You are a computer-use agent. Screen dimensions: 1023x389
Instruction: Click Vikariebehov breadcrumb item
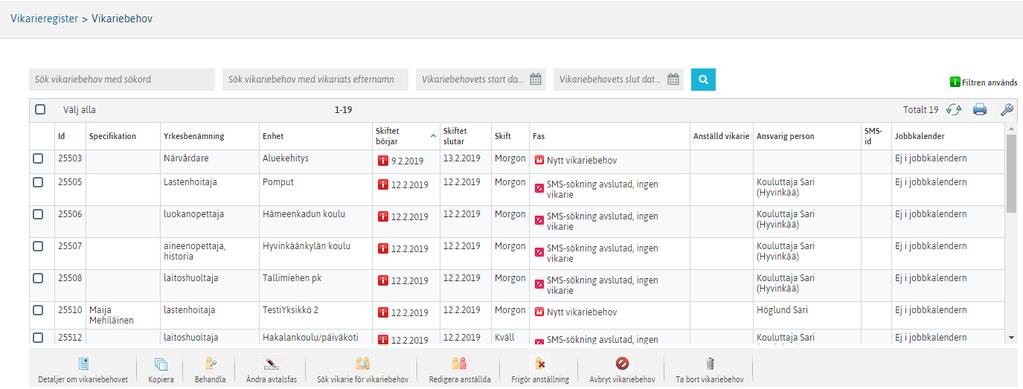click(122, 19)
